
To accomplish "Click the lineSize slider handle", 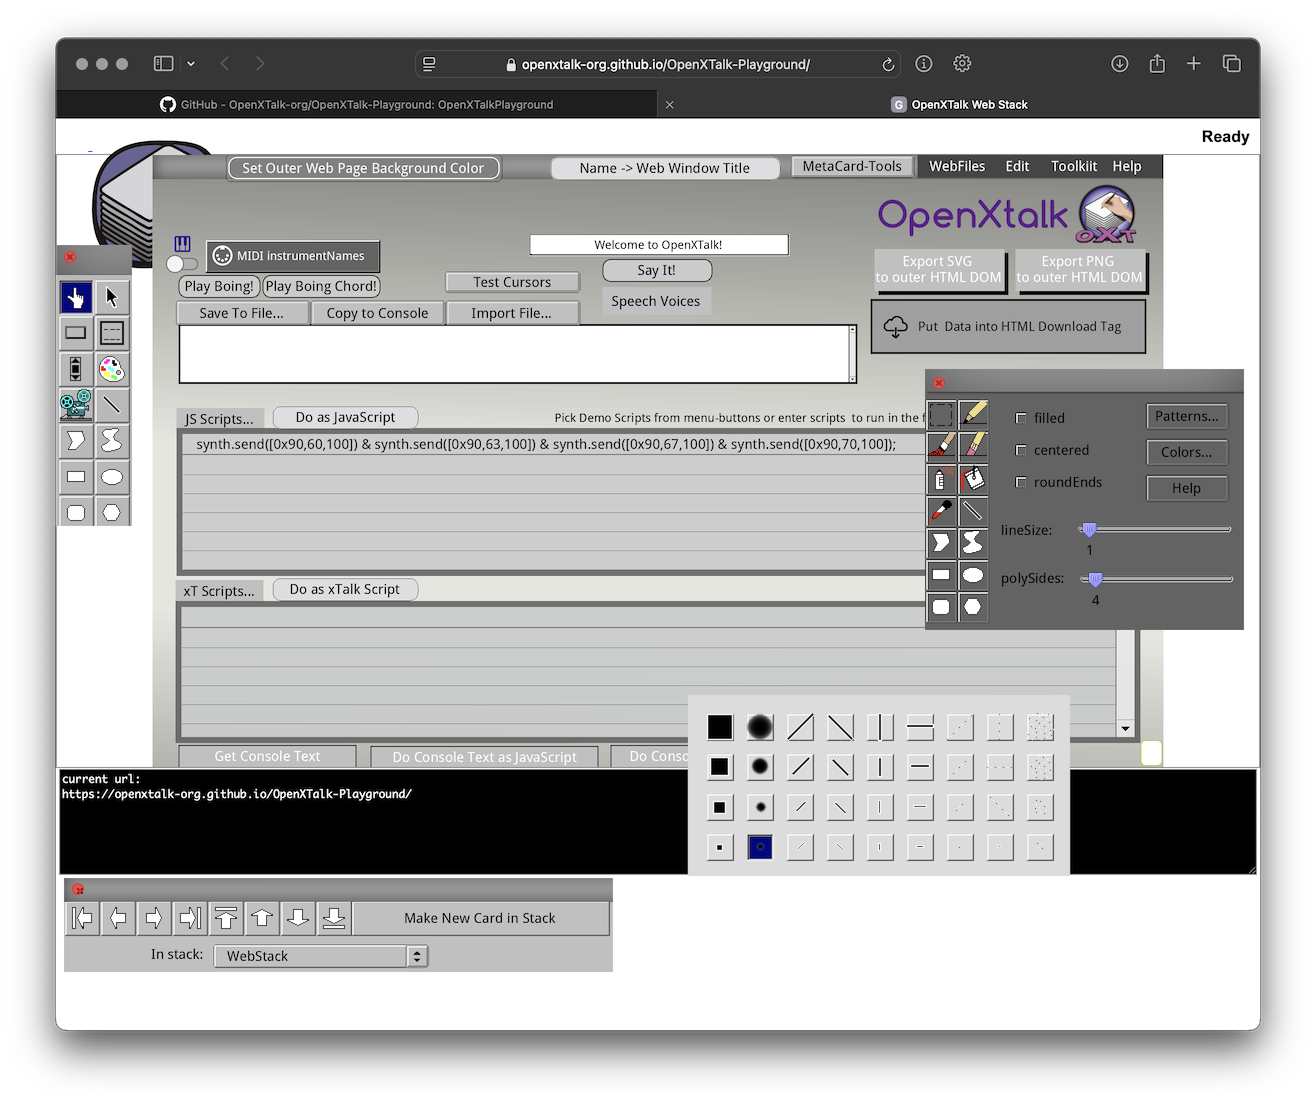I will pos(1090,529).
